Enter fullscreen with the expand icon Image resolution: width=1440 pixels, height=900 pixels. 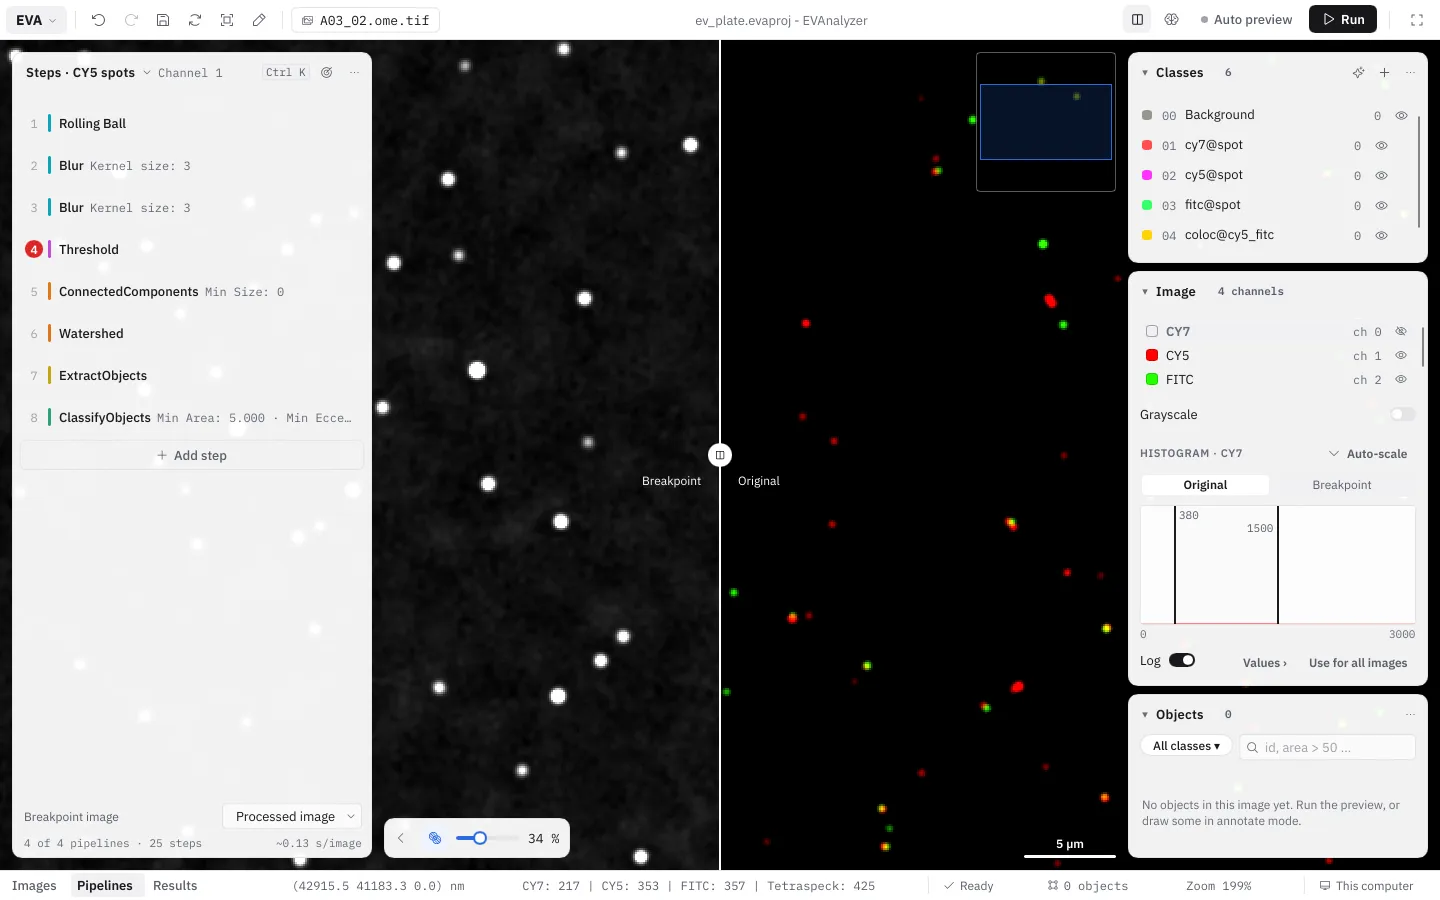[1417, 20]
